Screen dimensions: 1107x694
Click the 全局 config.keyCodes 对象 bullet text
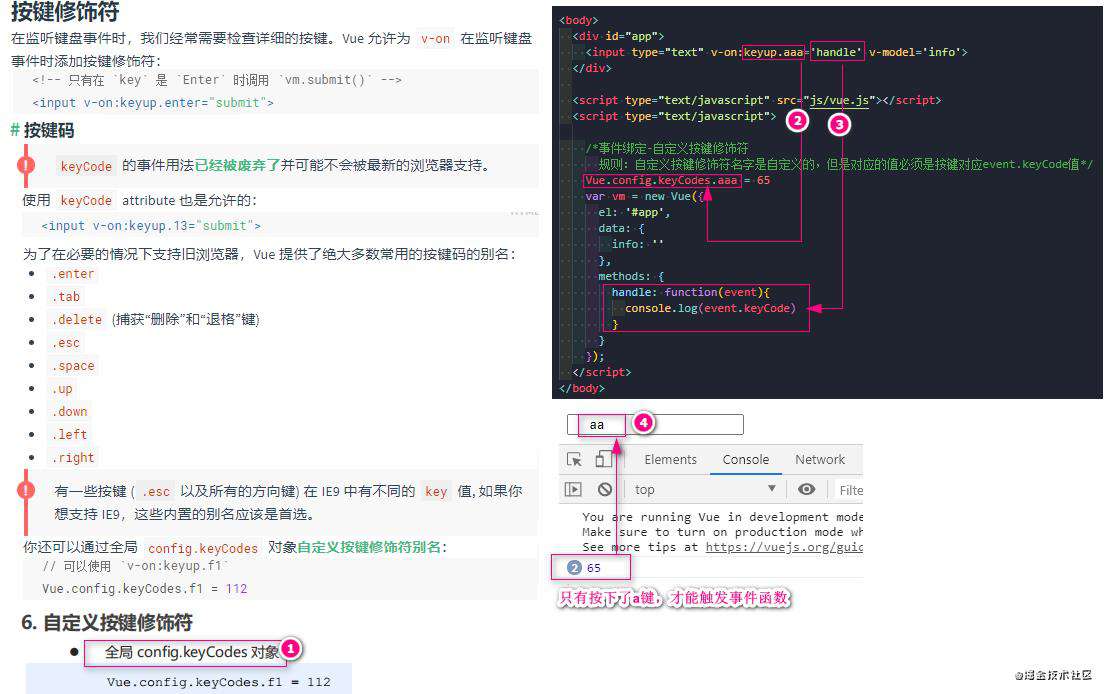191,652
